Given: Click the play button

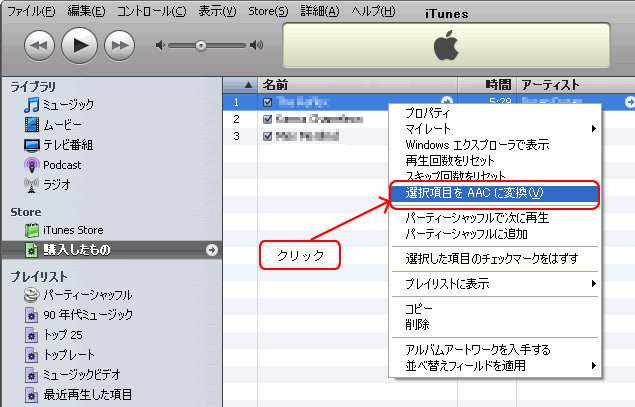Looking at the screenshot, I should tap(79, 45).
